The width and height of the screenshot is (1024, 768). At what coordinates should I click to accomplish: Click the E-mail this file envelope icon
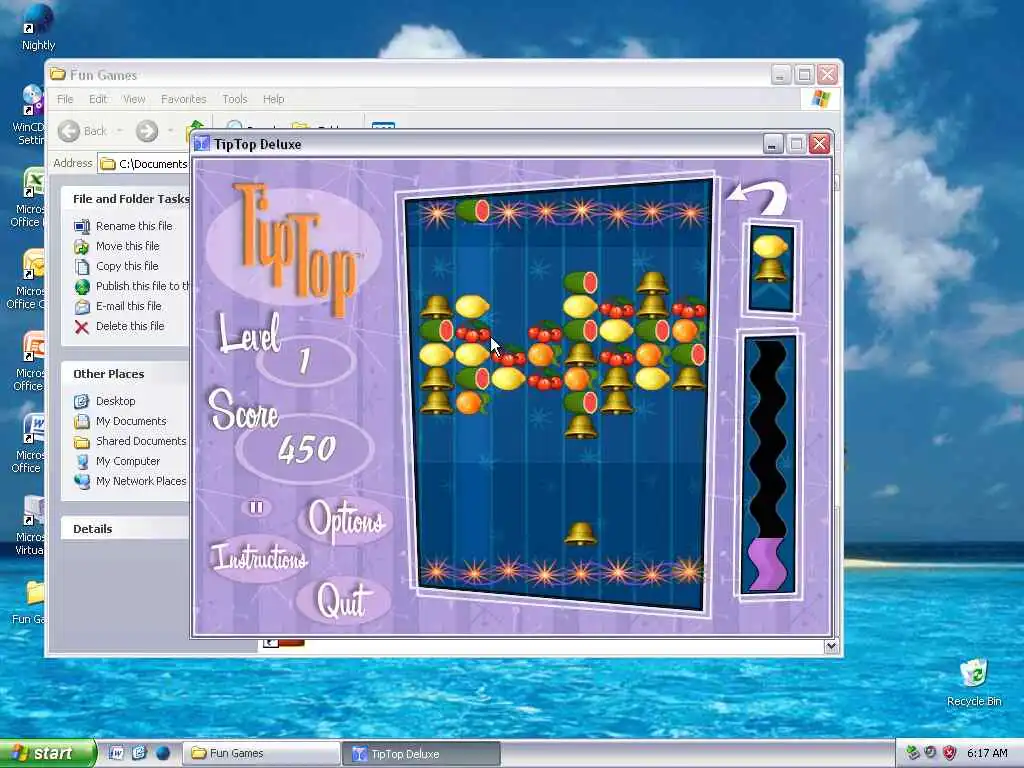coord(82,307)
